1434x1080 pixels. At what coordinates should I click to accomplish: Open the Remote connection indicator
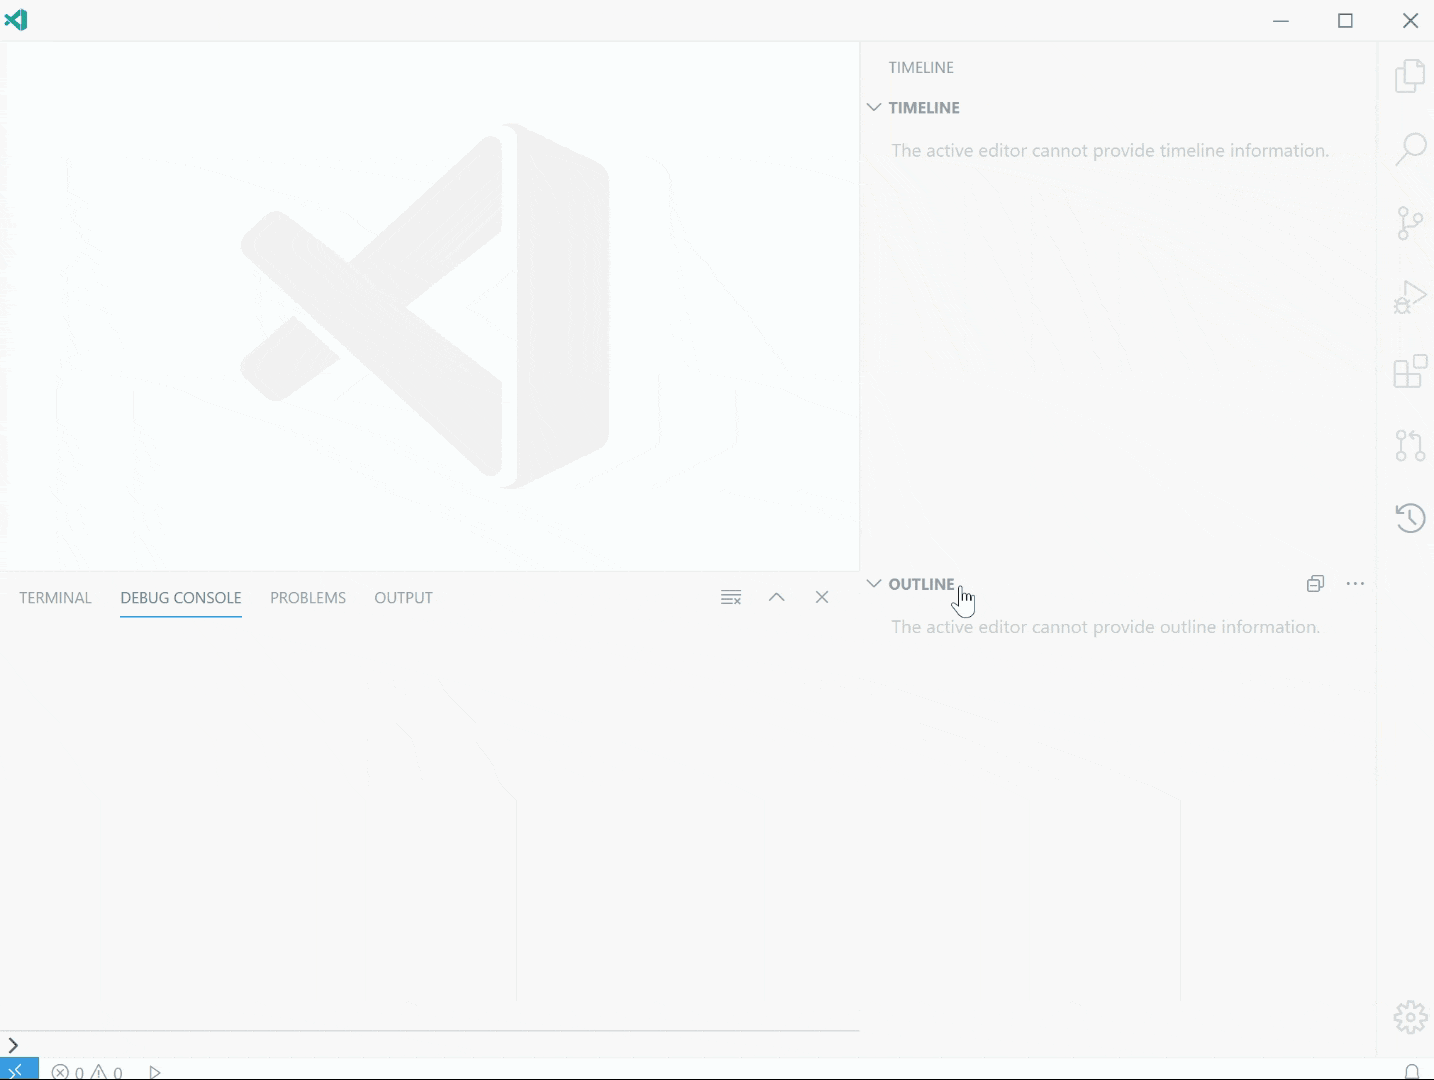tap(16, 1069)
